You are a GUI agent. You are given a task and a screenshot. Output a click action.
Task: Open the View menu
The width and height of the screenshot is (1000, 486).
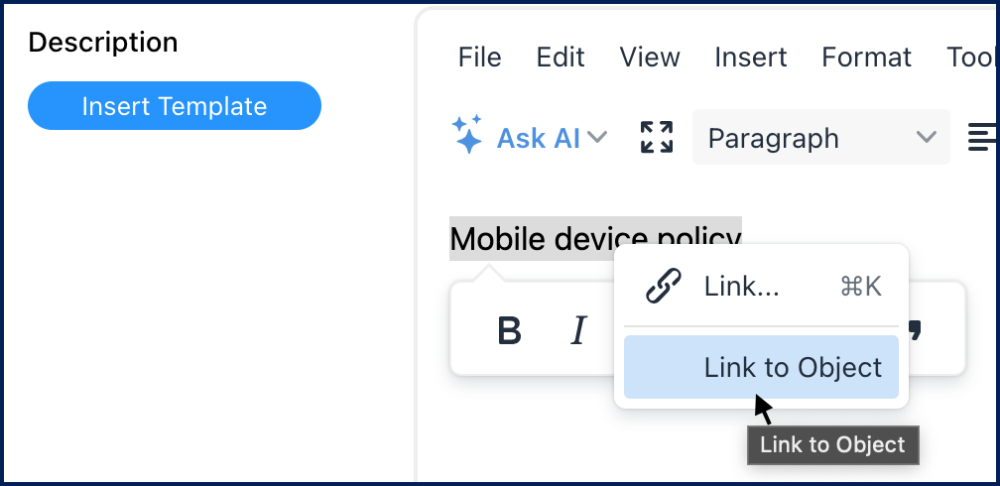tap(650, 57)
